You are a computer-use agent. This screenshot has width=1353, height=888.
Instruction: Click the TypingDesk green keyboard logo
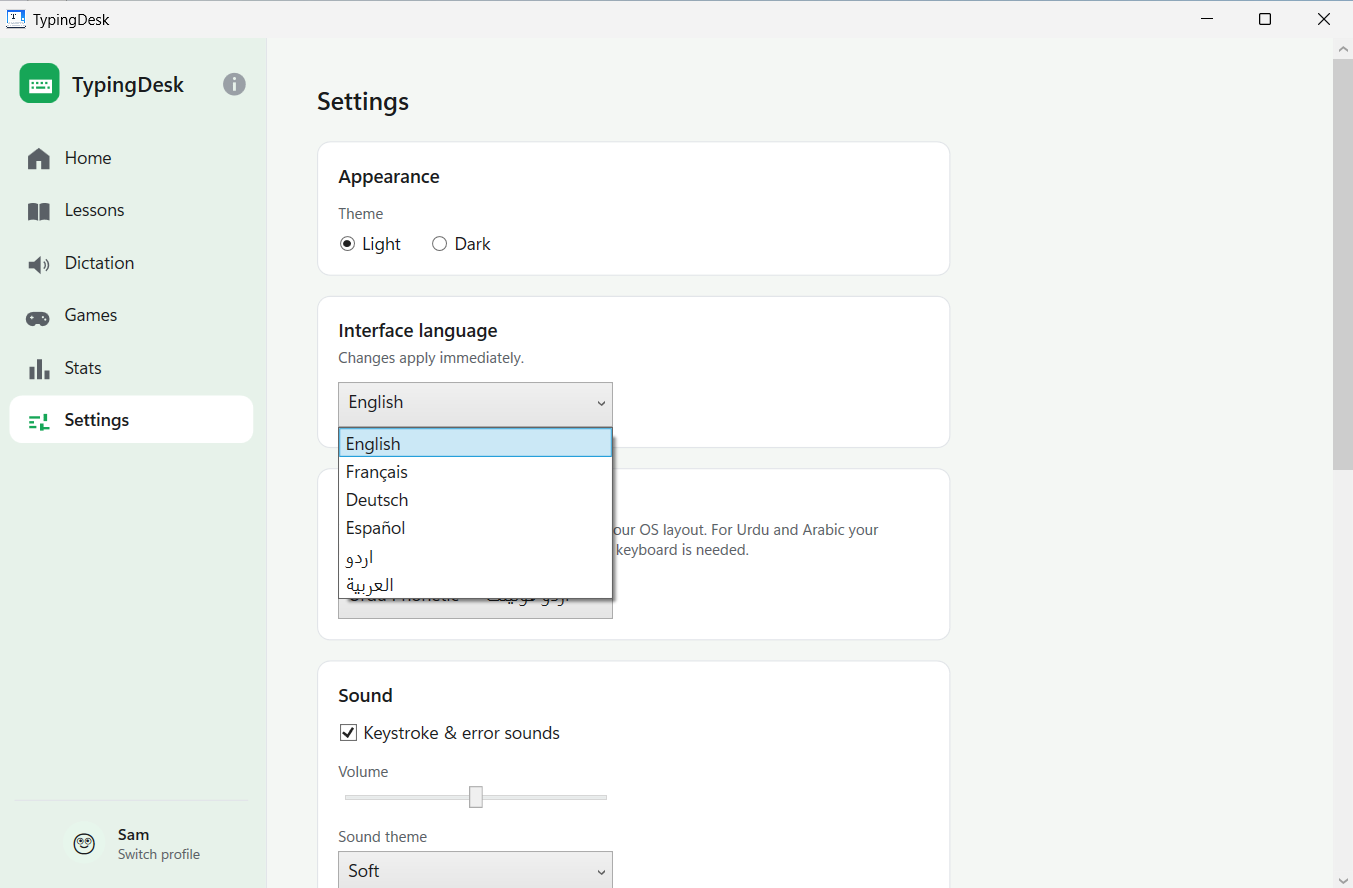tap(40, 84)
